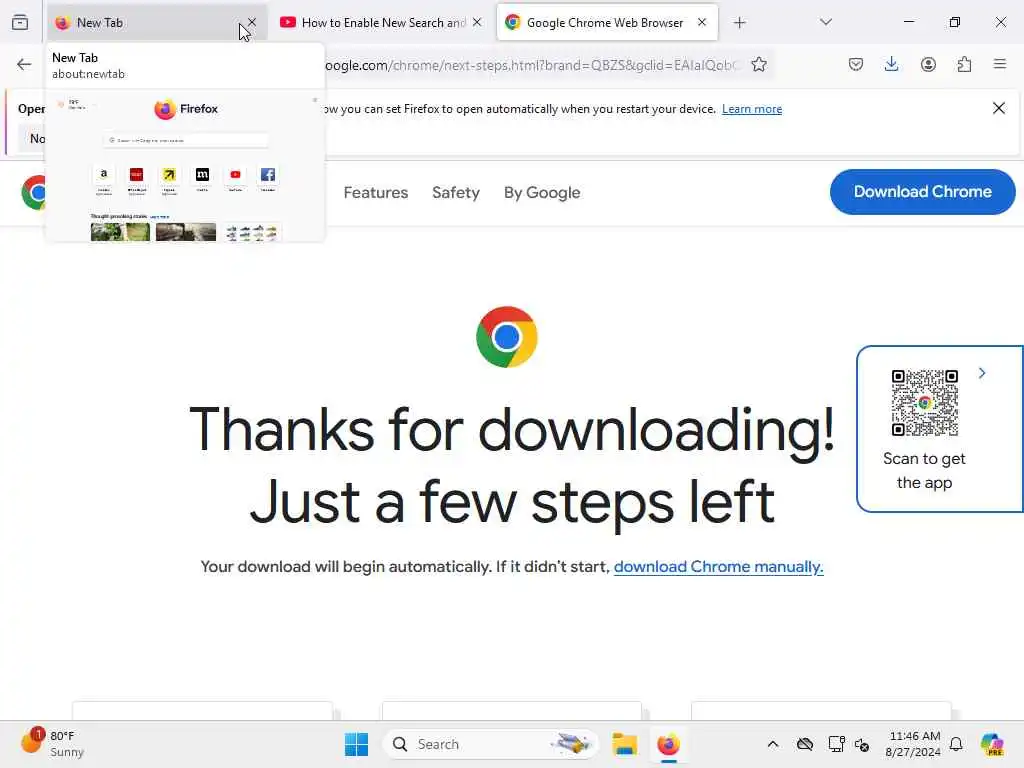Click the Firefox taskbar icon
The image size is (1024, 768).
tap(668, 744)
